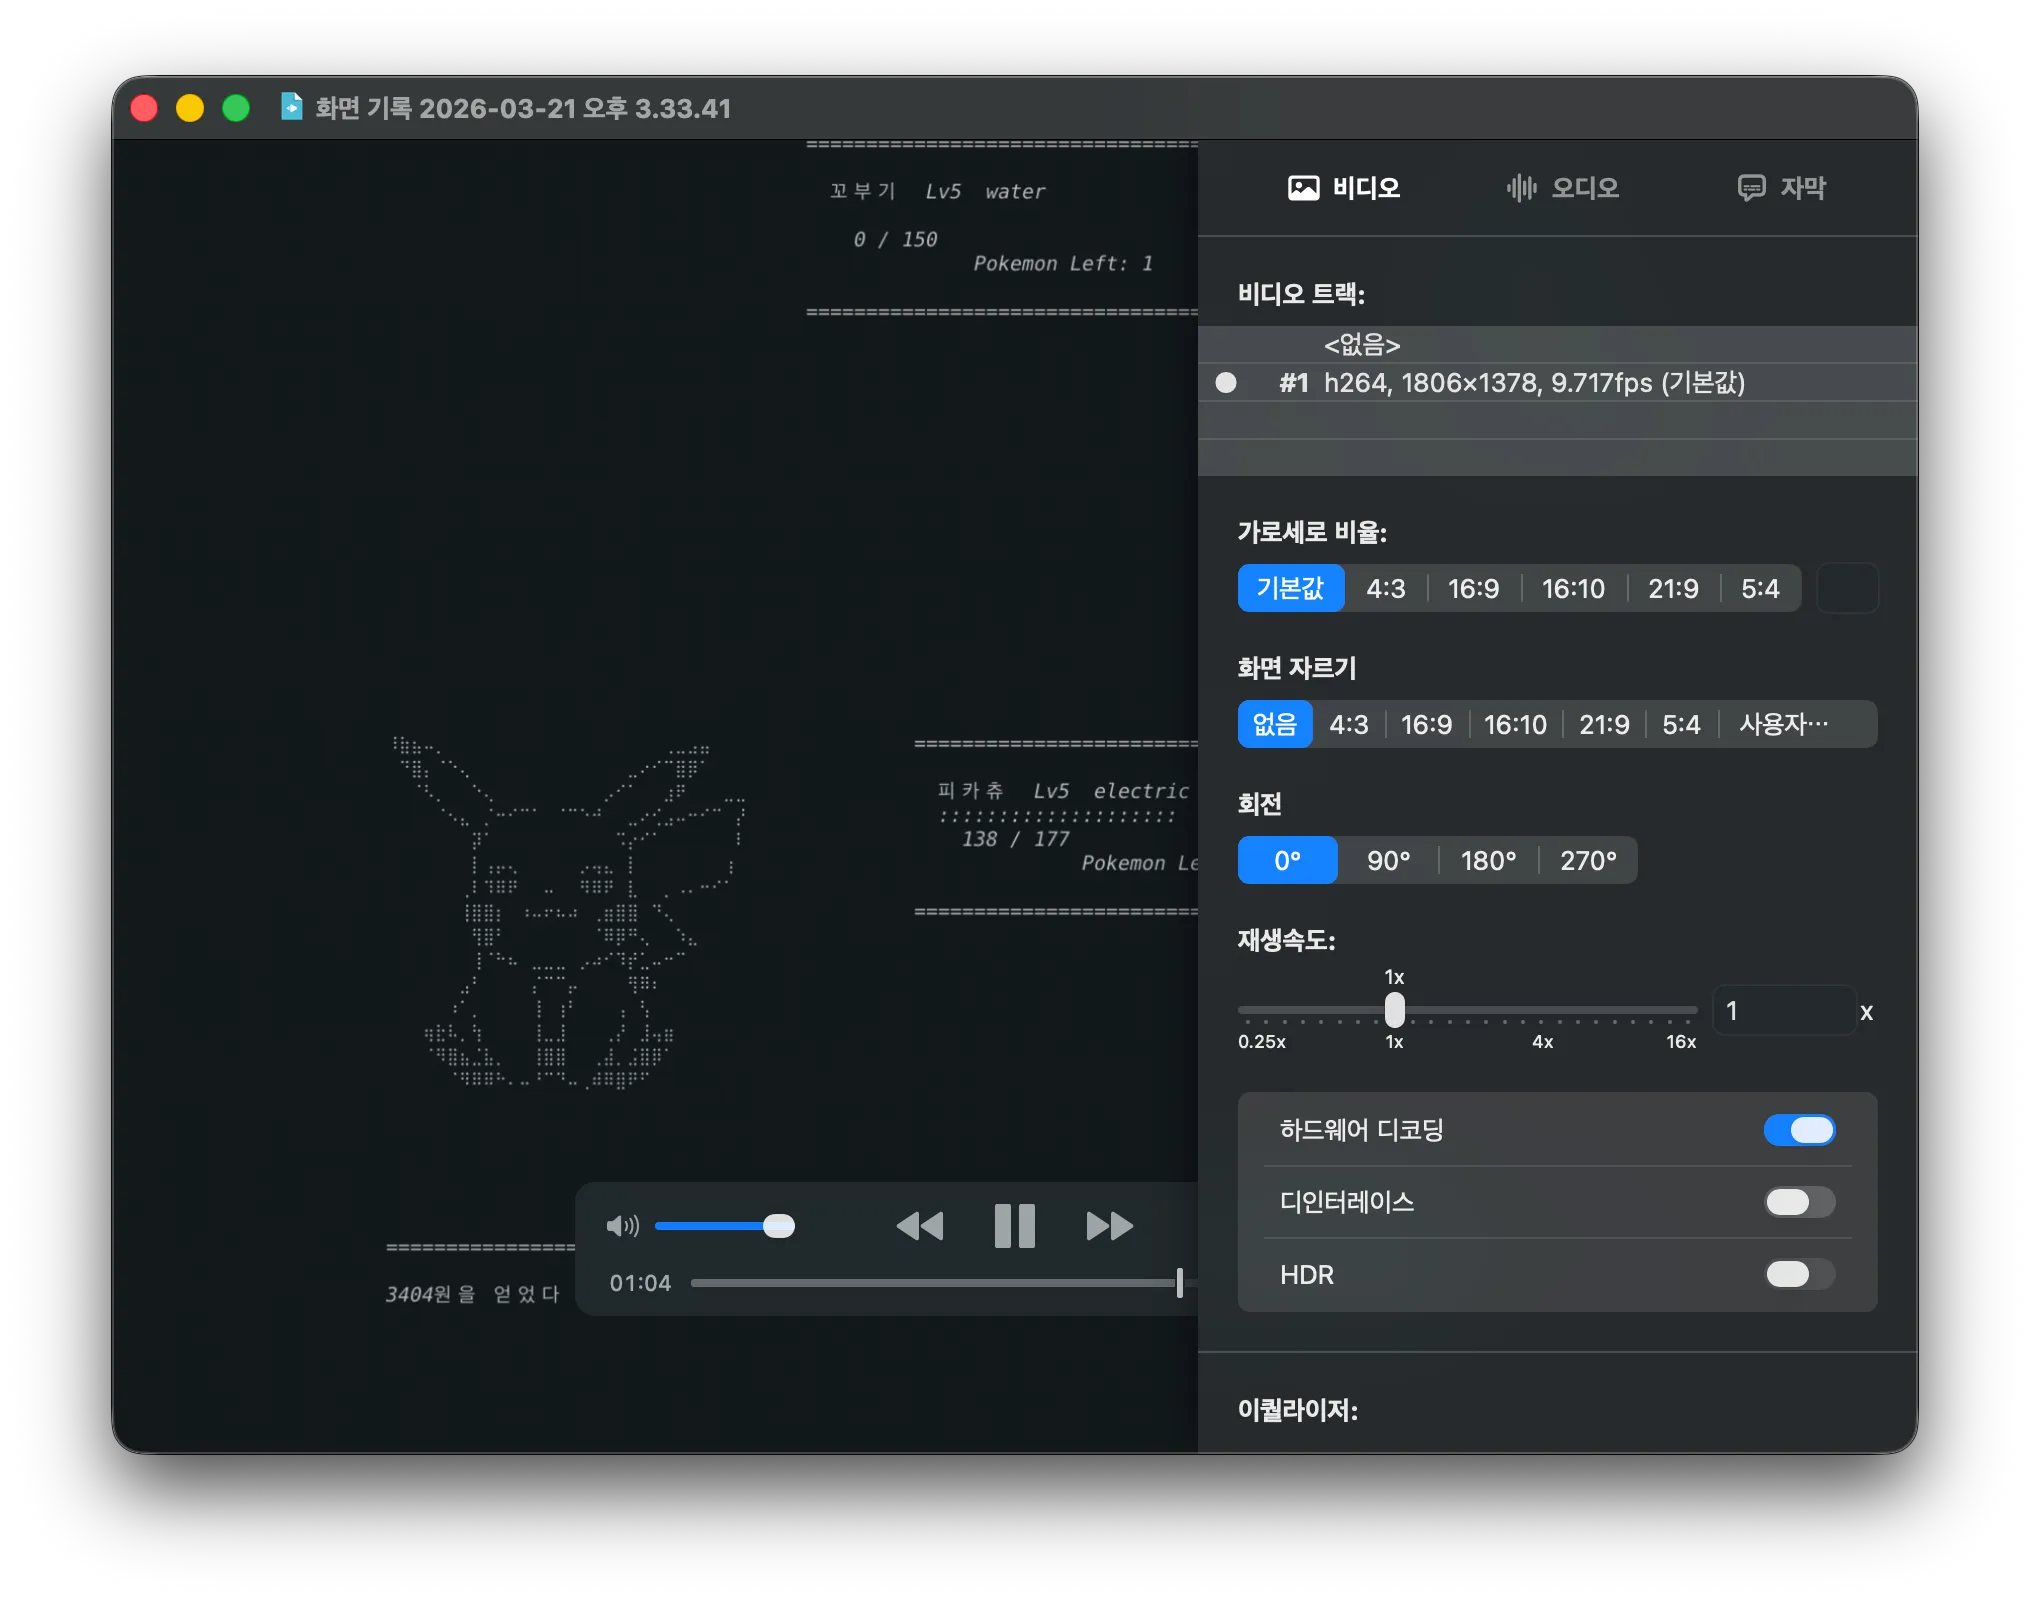This screenshot has width=2030, height=1602.
Task: Switch to the 비디오 tab
Action: coord(1344,188)
